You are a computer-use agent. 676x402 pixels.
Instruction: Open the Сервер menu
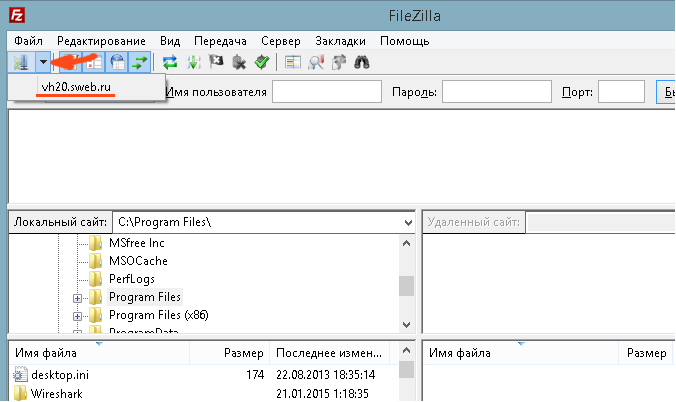[281, 41]
